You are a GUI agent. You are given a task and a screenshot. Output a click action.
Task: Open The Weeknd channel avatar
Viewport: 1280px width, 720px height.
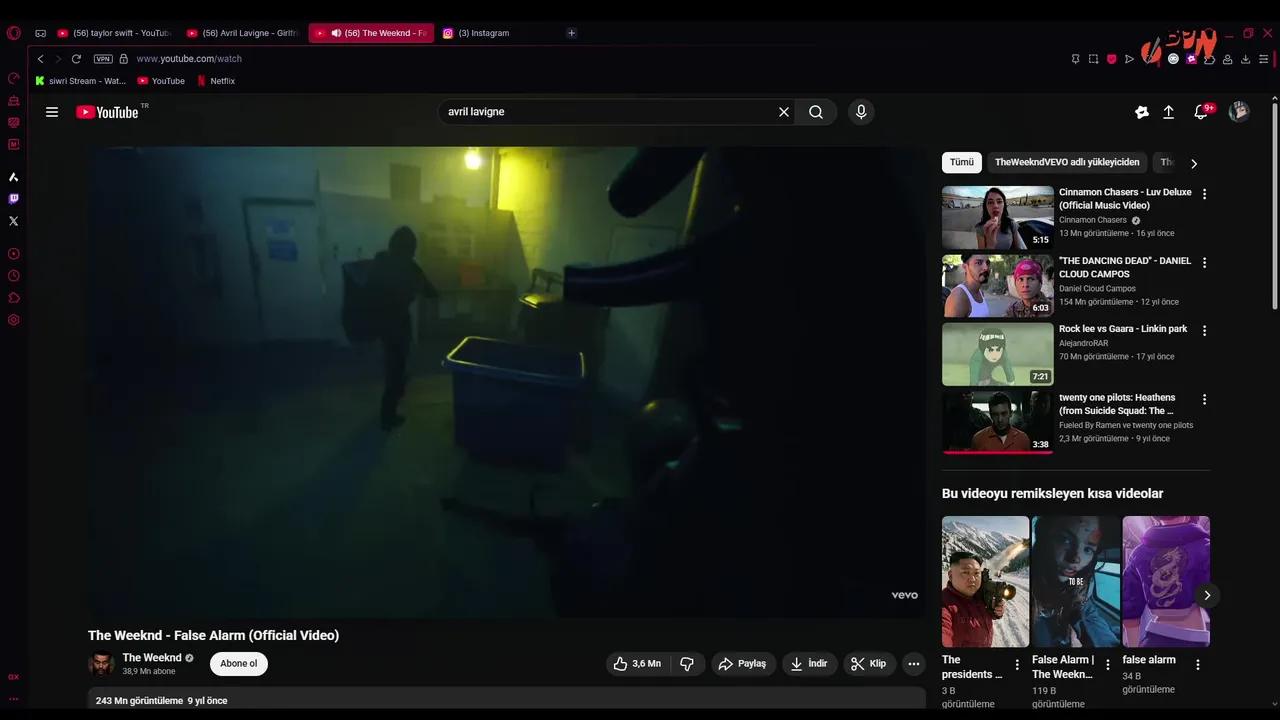pyautogui.click(x=101, y=663)
